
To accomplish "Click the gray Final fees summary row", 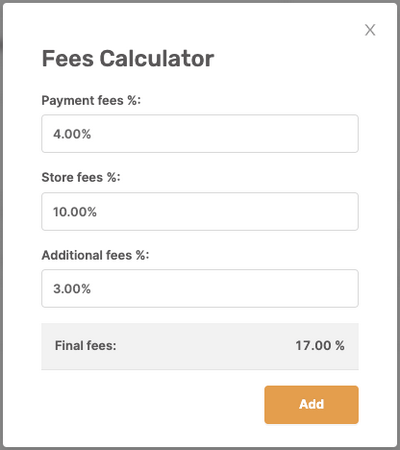I will [200, 346].
